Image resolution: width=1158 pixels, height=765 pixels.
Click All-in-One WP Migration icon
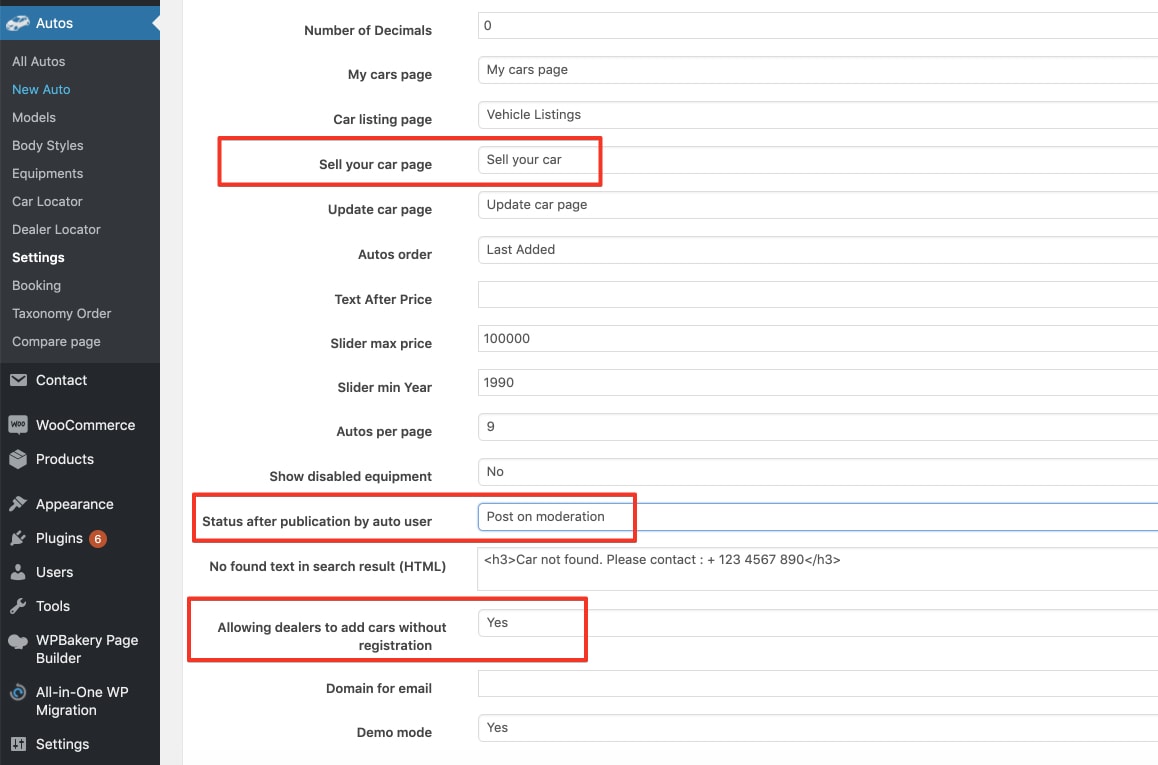tap(18, 693)
